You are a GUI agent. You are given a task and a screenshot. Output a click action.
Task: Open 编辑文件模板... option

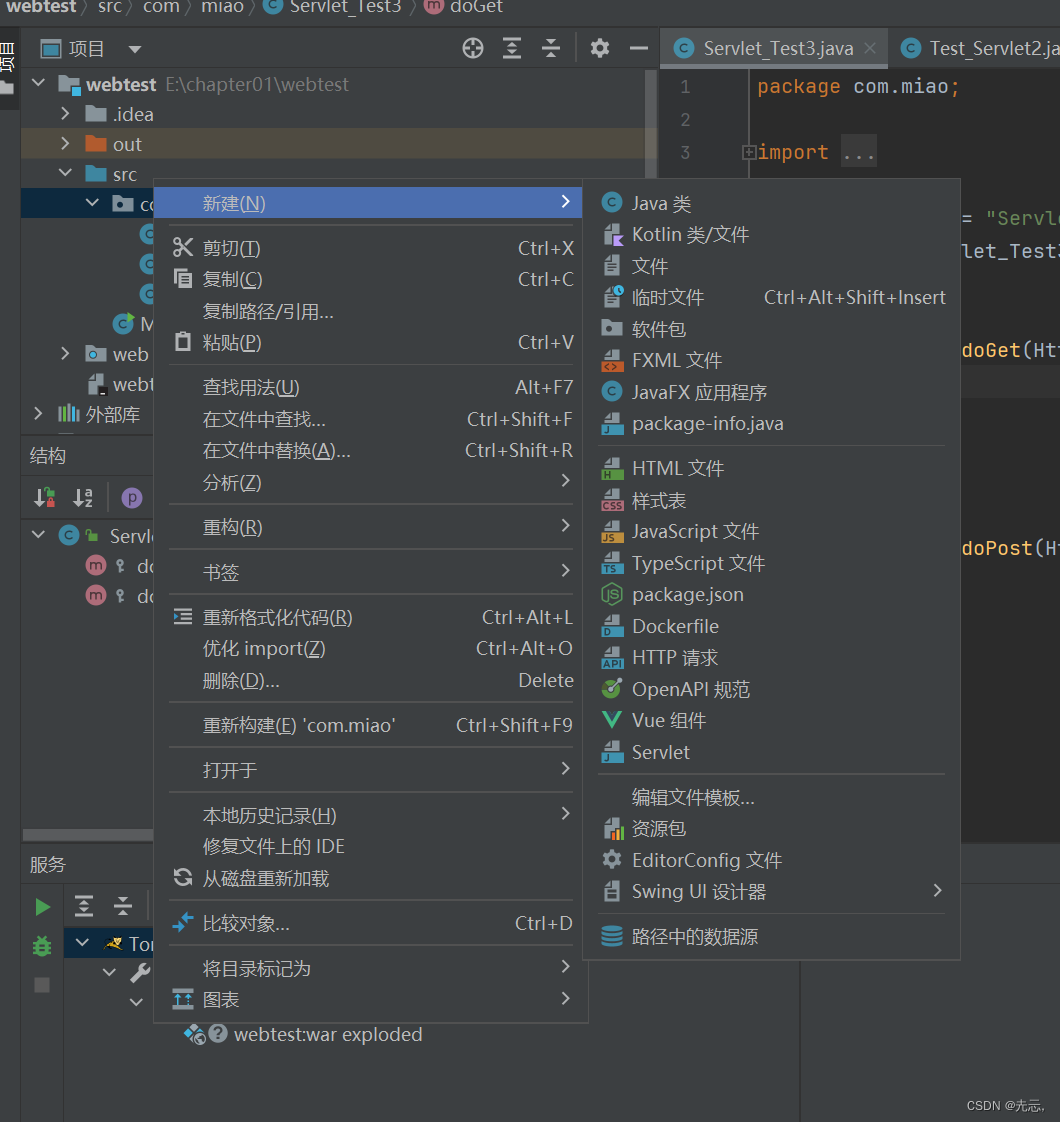tap(772, 797)
